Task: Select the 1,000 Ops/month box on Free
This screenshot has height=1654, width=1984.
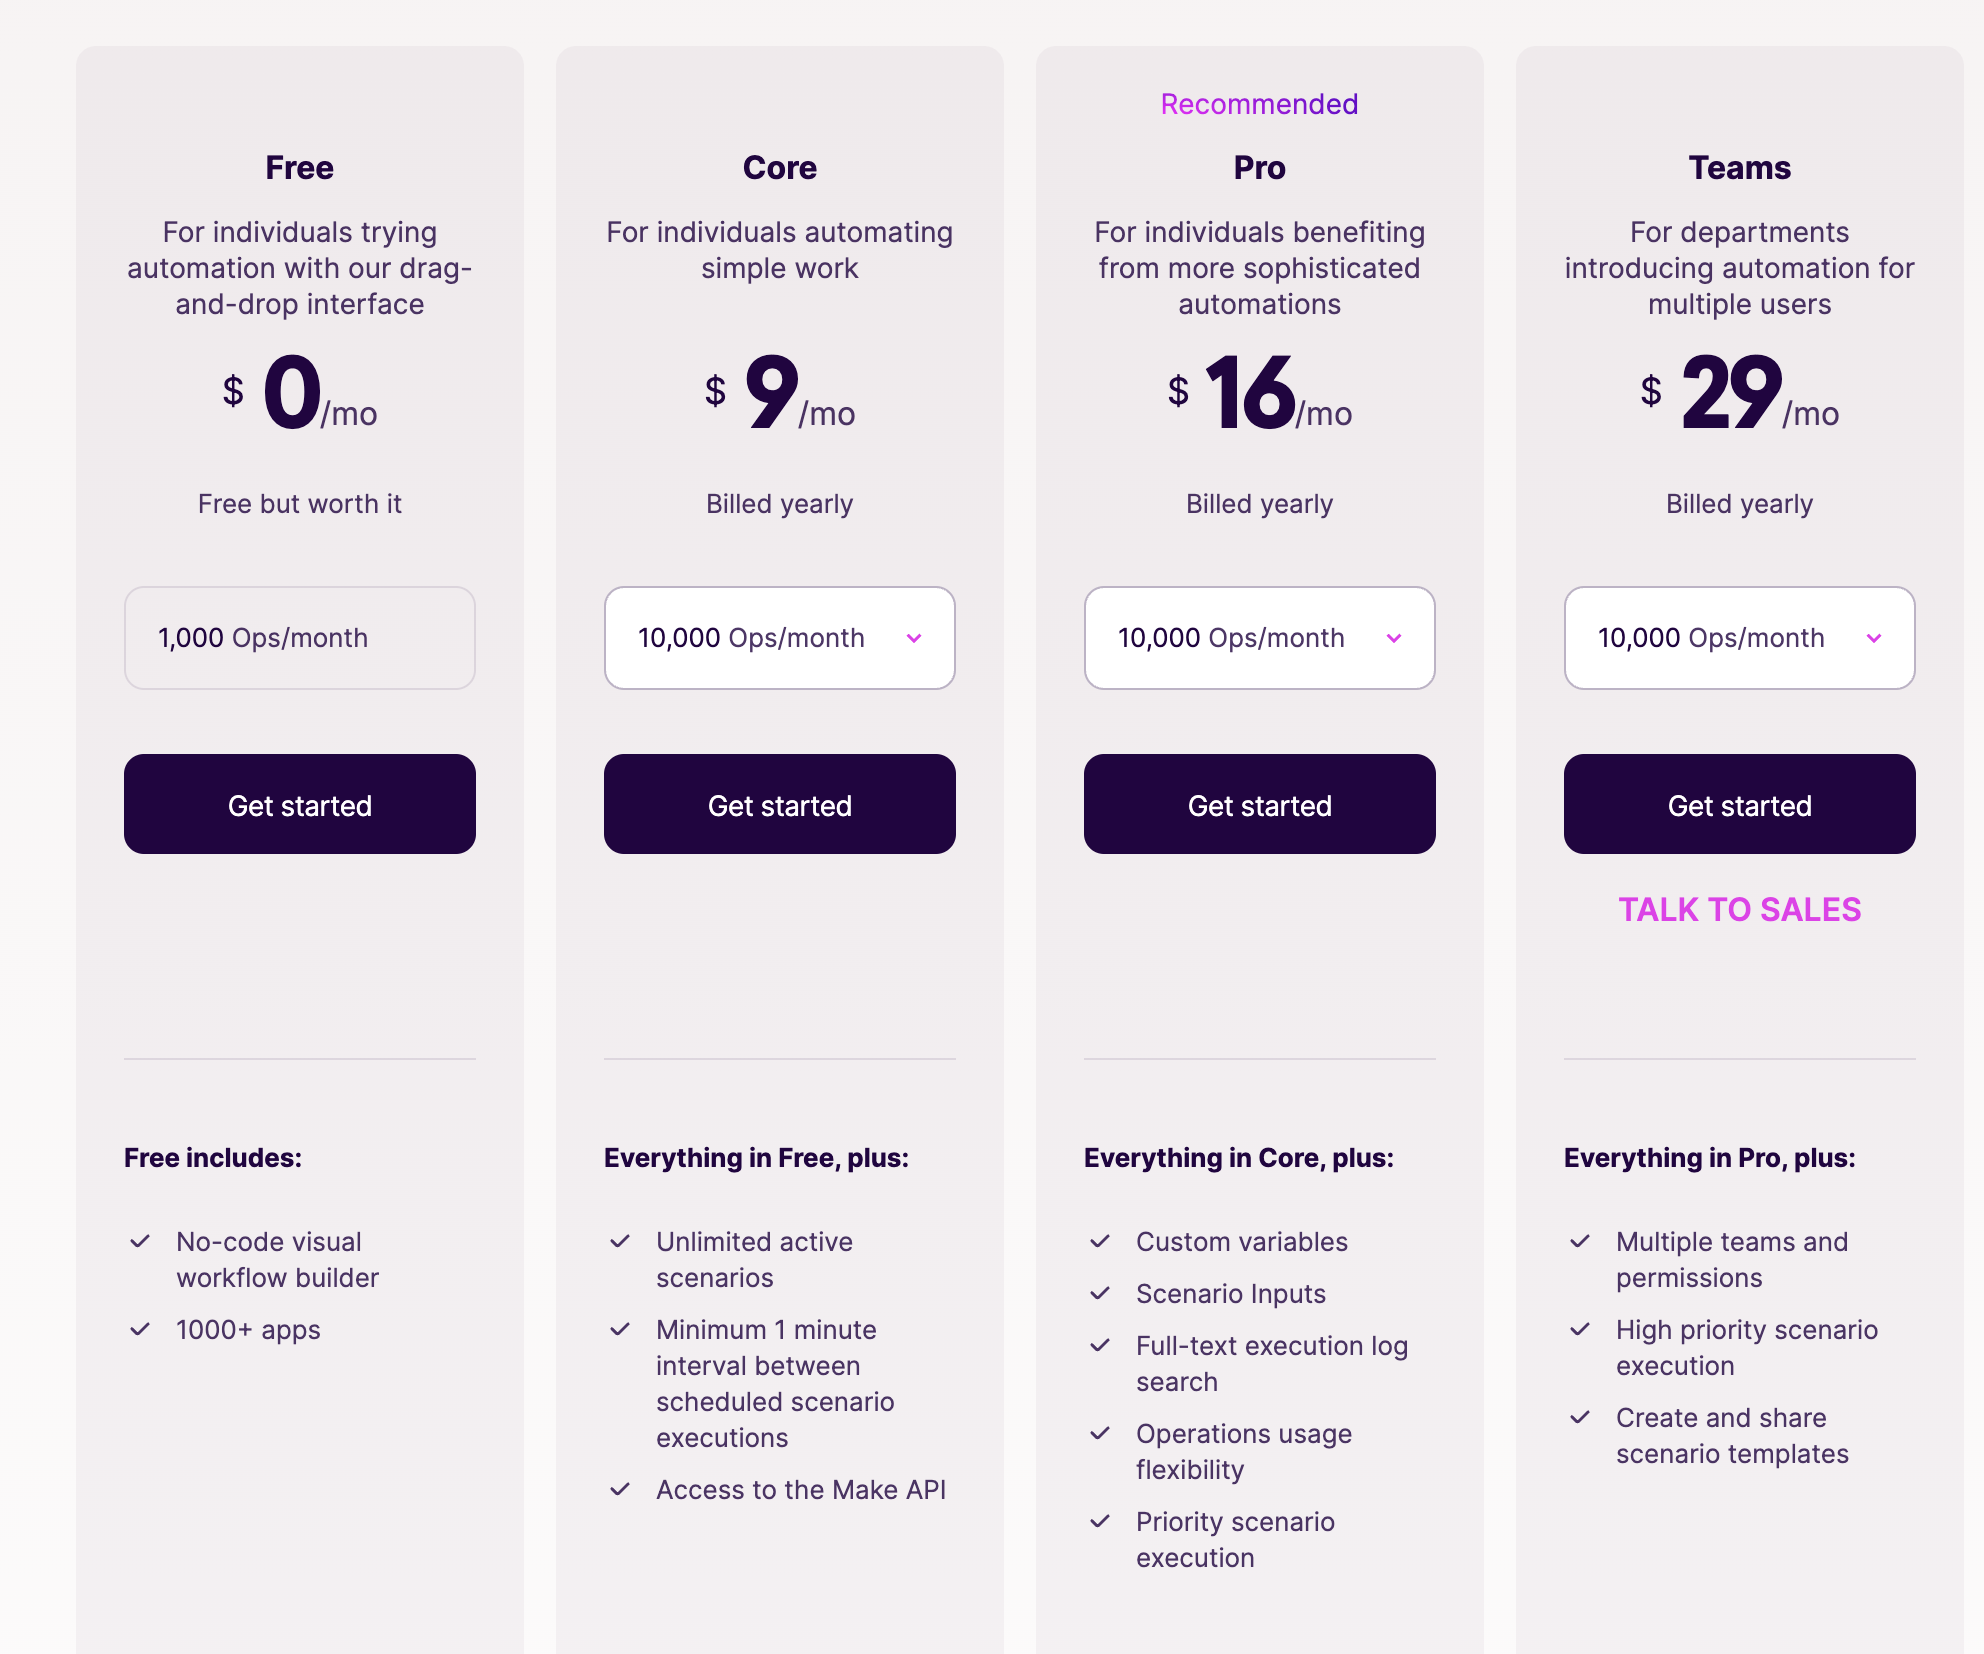Action: point(299,638)
